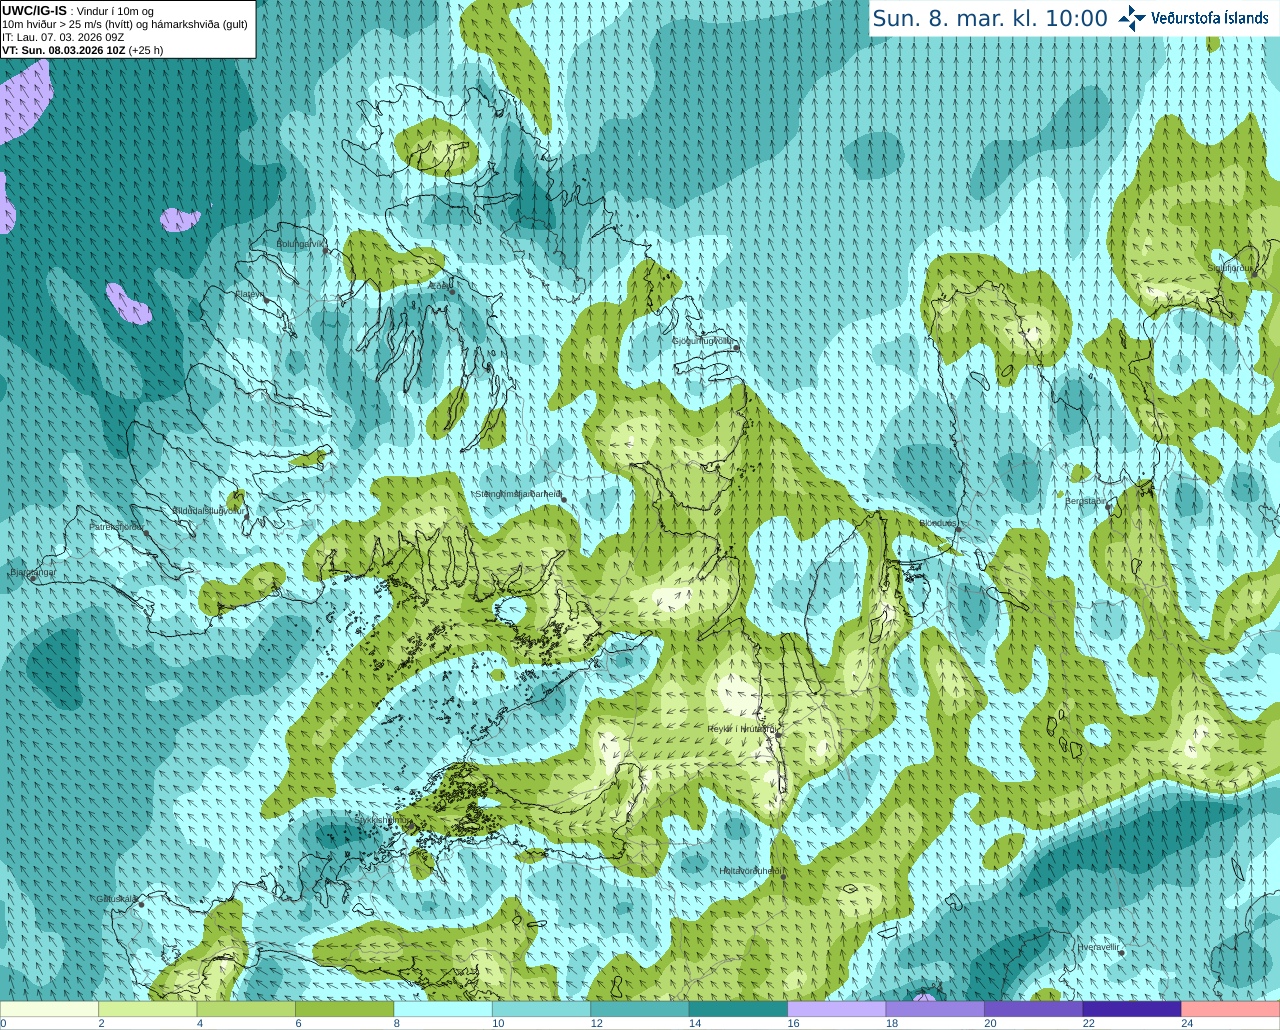
Task: Click the Blönduós station label
Action: [x=938, y=523]
